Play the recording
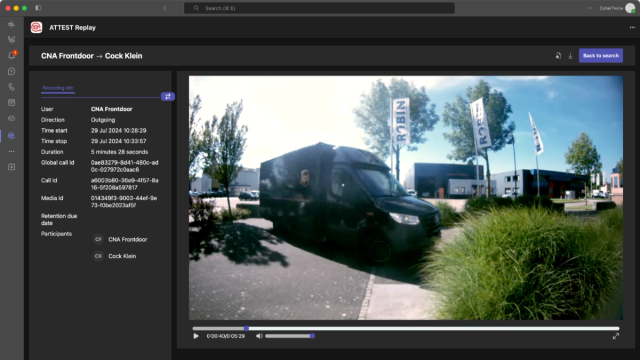This screenshot has height=360, width=640. tap(196, 336)
